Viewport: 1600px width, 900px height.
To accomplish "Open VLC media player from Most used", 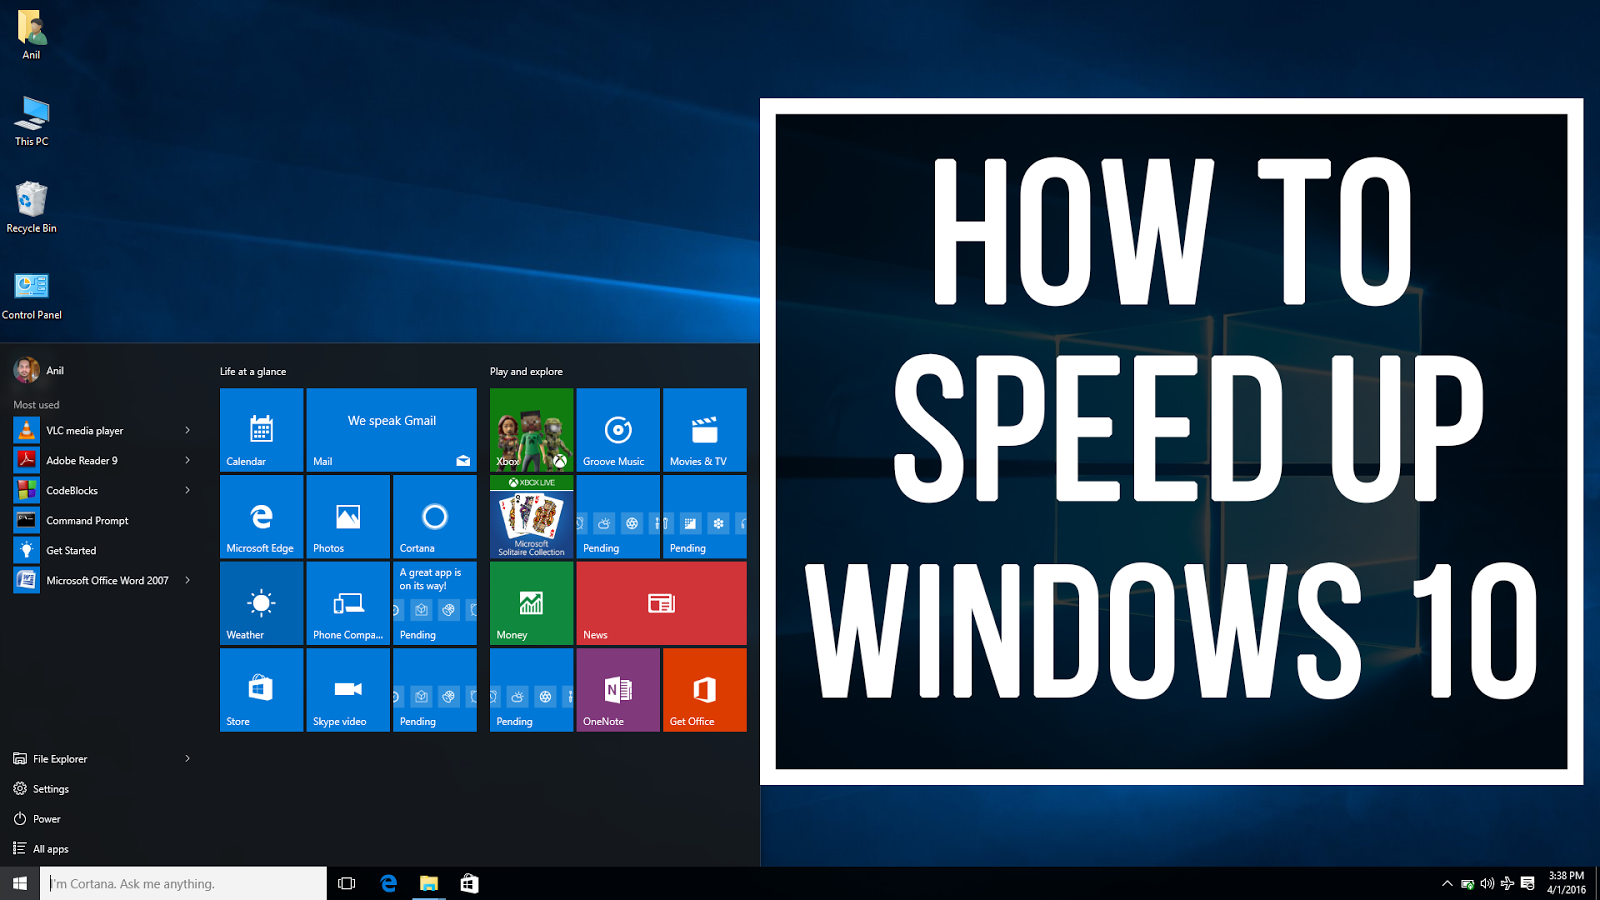I will coord(101,430).
